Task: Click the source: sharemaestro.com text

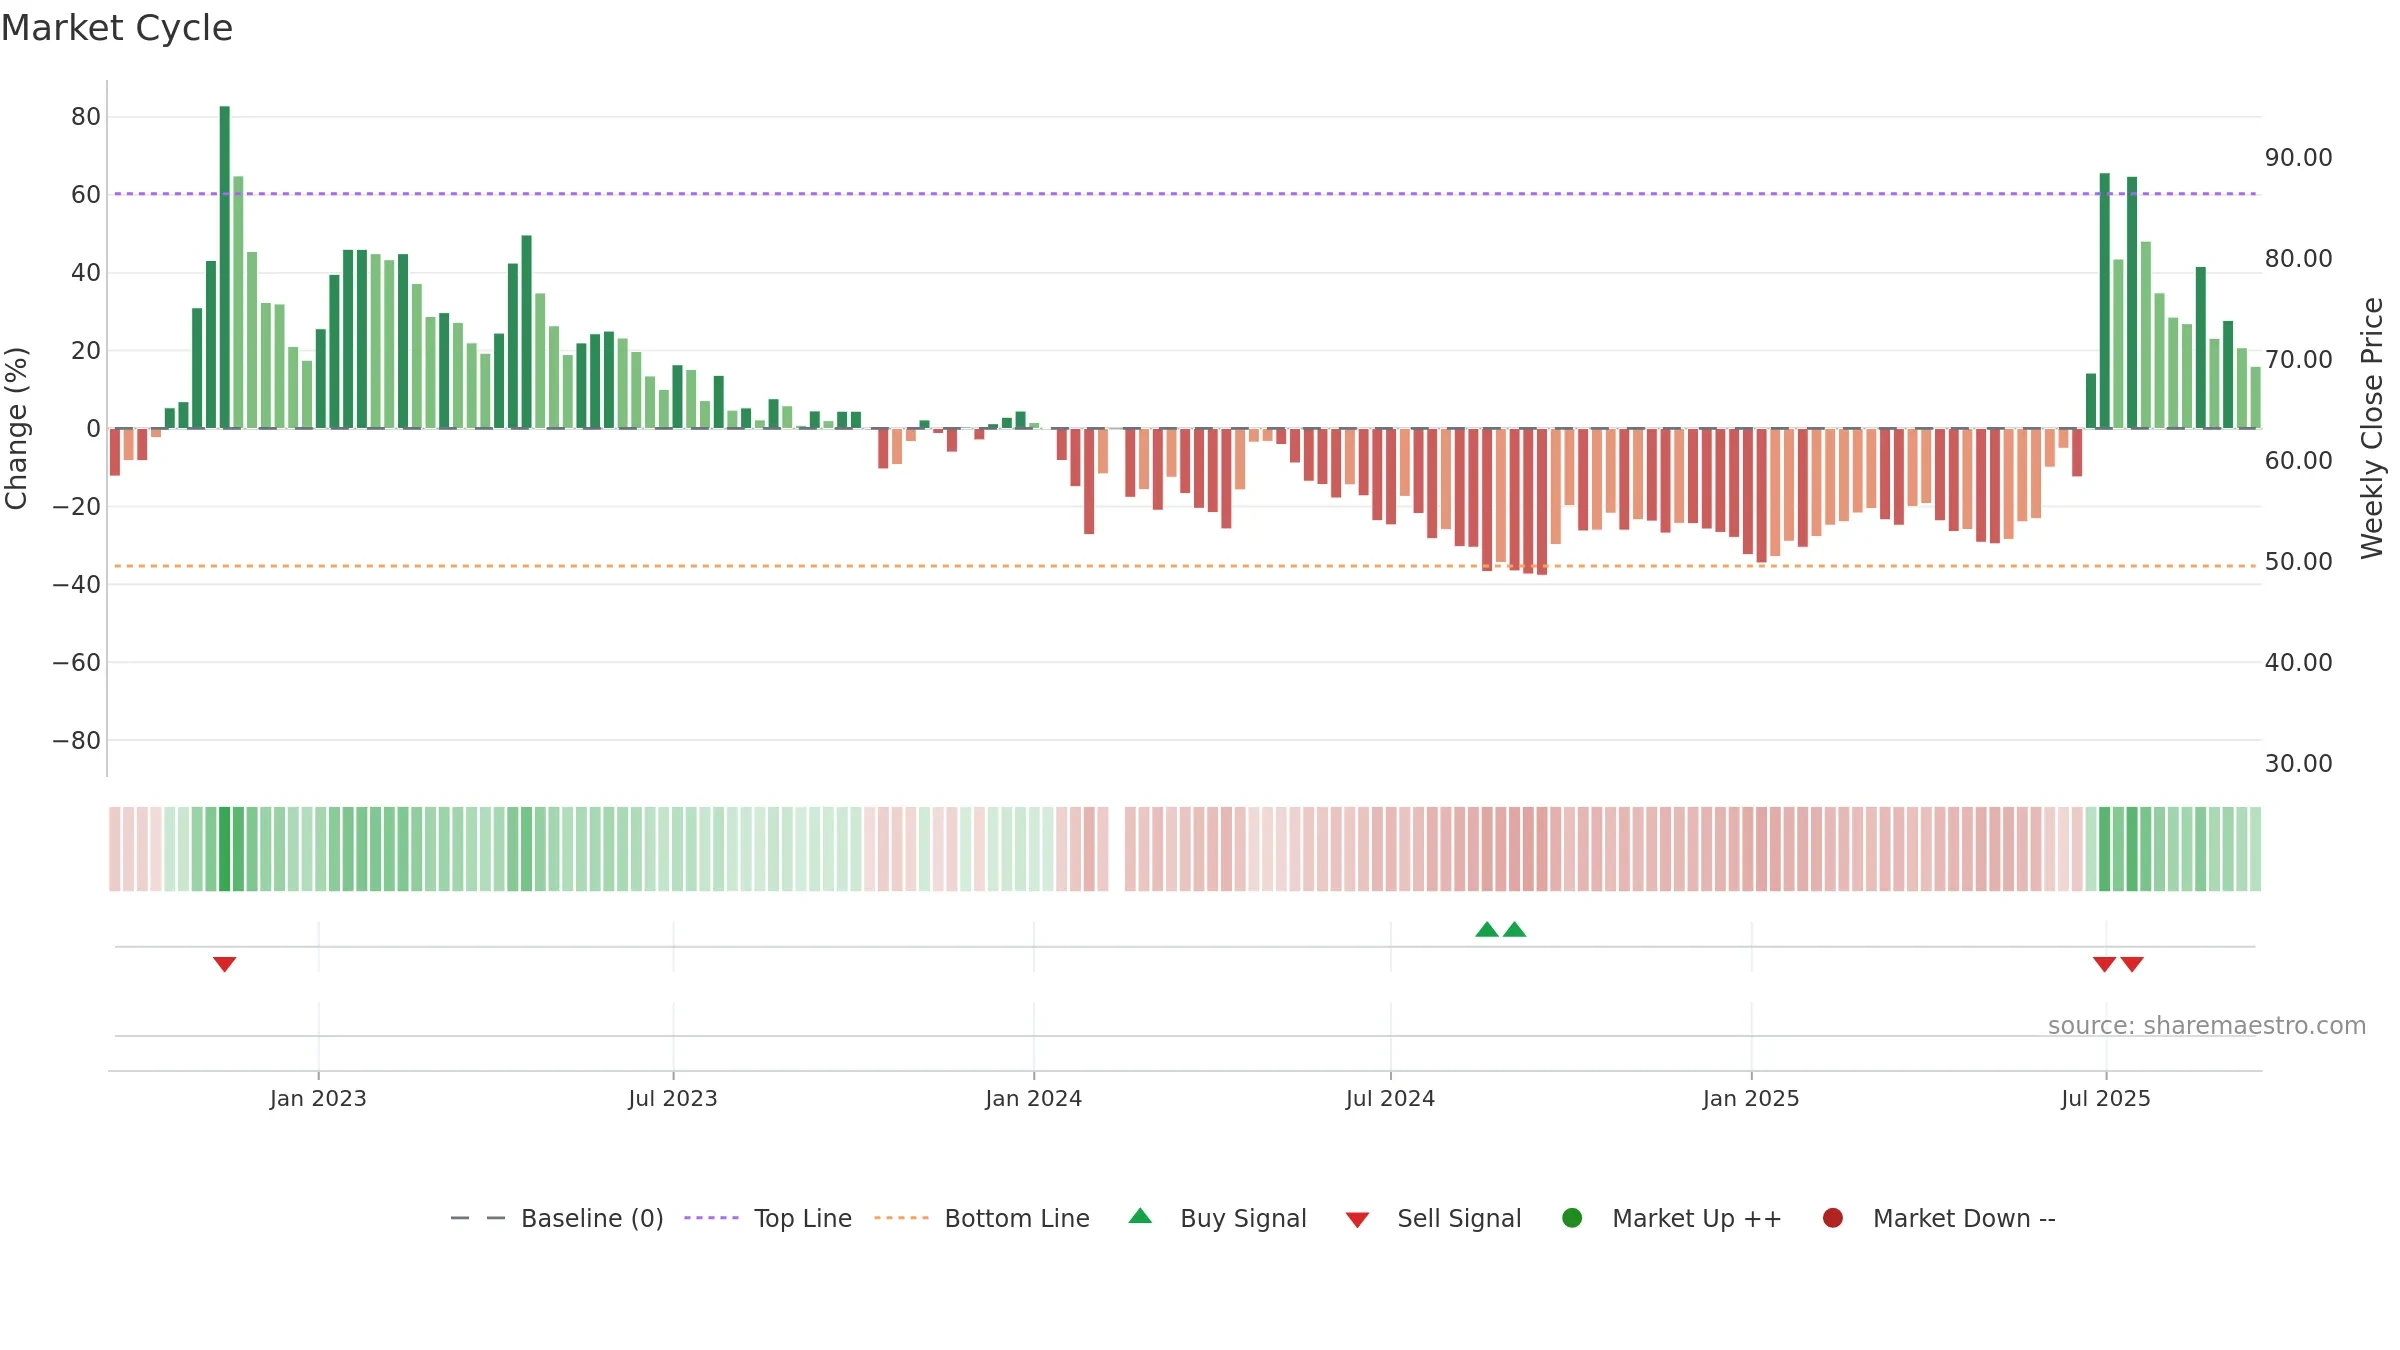Action: tap(2207, 1026)
